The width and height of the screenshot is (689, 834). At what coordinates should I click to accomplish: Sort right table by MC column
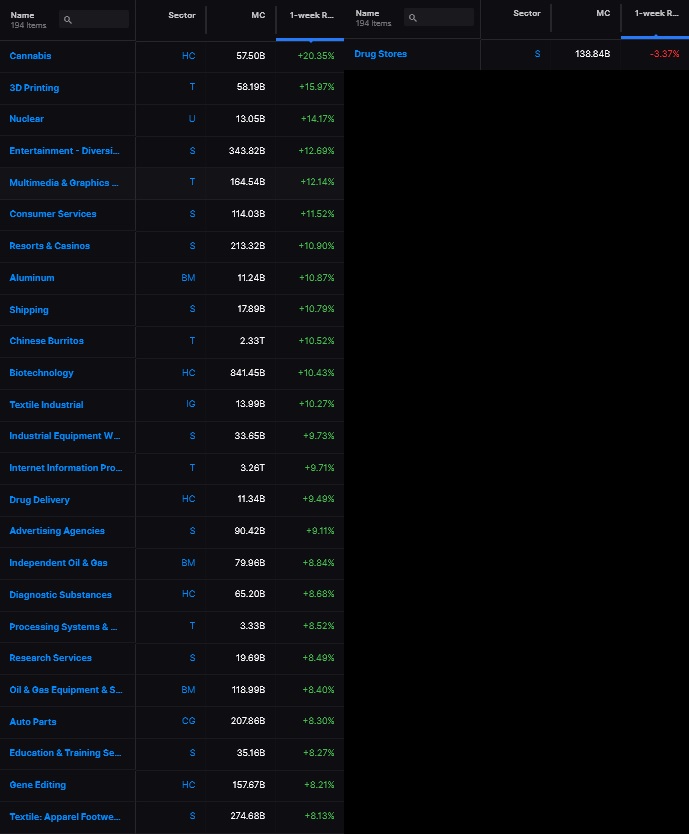click(x=603, y=13)
